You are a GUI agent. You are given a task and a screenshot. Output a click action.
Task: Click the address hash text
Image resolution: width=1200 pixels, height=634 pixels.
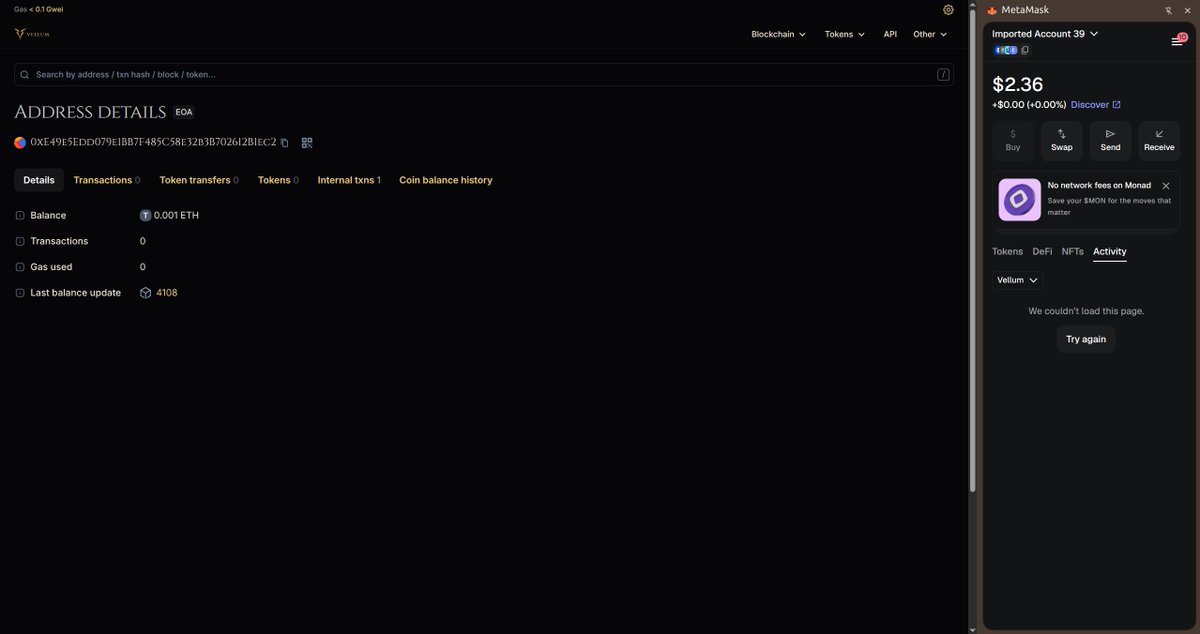pos(153,143)
